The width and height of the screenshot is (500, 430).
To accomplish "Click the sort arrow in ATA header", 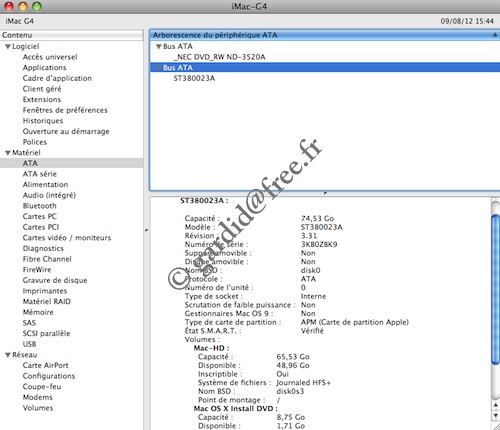I will pyautogui.click(x=495, y=35).
